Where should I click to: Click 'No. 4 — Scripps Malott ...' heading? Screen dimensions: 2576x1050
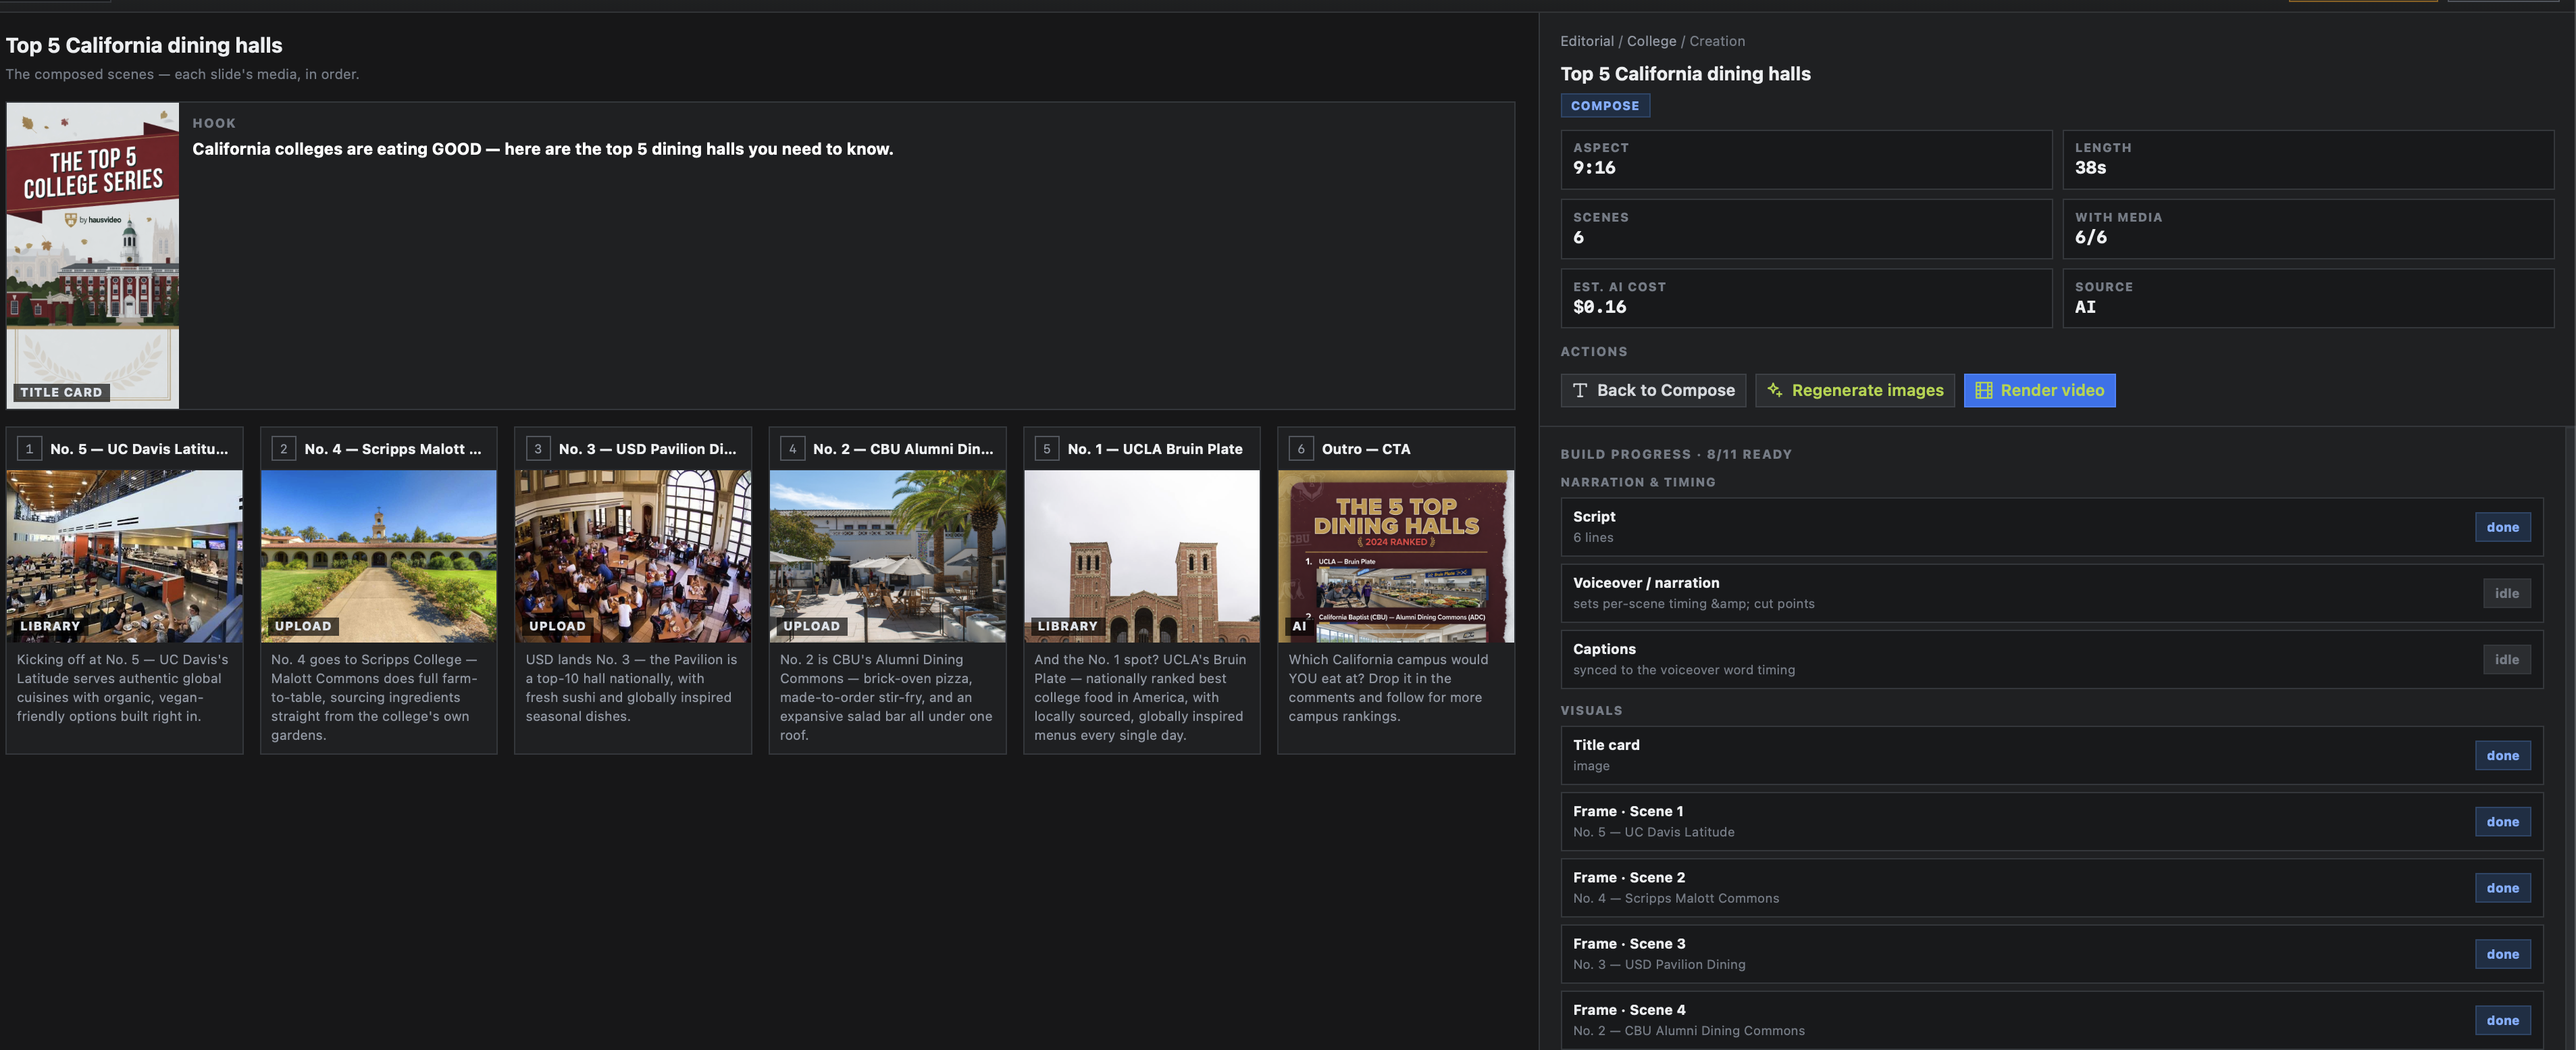(x=393, y=449)
